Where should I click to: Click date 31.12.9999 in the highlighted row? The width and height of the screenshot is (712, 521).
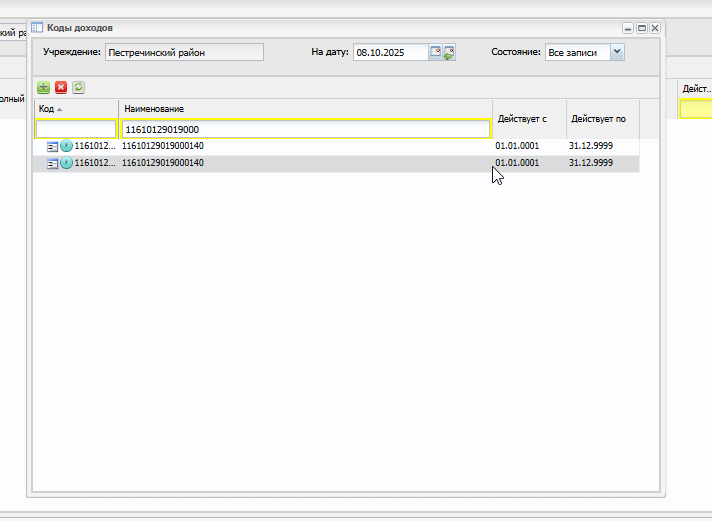[x=591, y=163]
